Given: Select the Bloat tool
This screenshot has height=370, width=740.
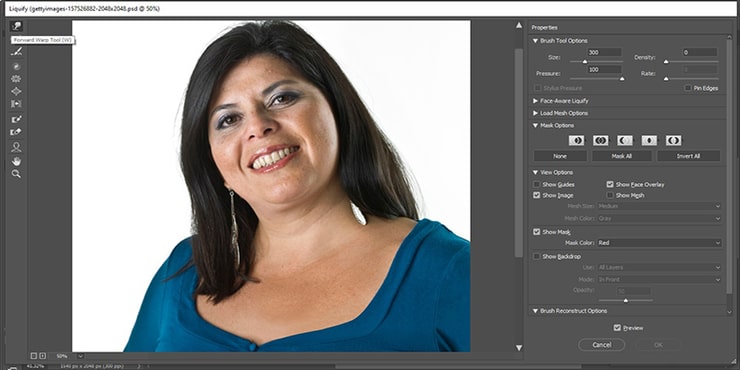Looking at the screenshot, I should coord(16,91).
